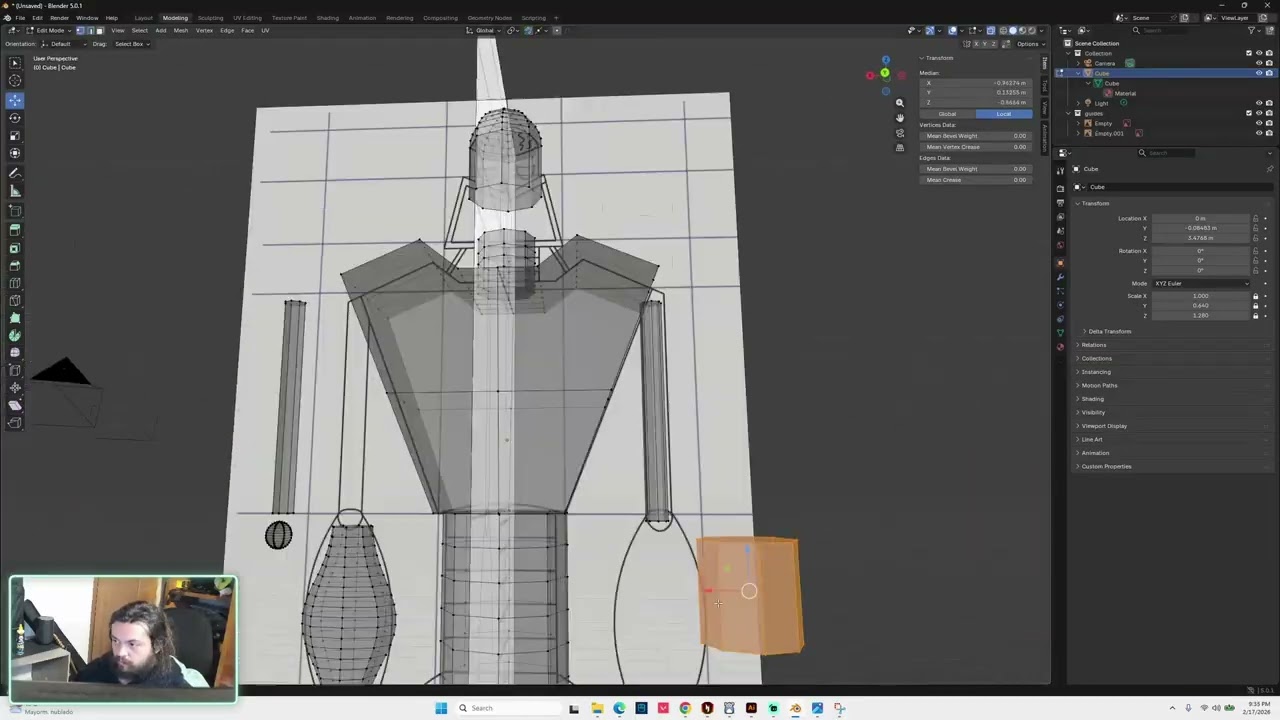Select the Loop Cut tool
This screenshot has width=1280, height=720.
(x=15, y=283)
